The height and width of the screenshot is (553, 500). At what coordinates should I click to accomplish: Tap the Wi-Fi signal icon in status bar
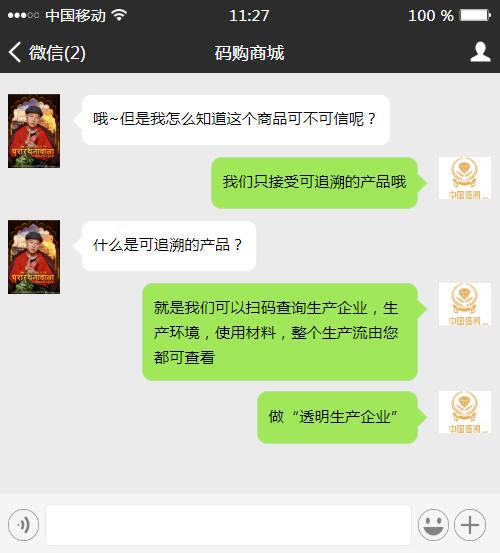[119, 15]
